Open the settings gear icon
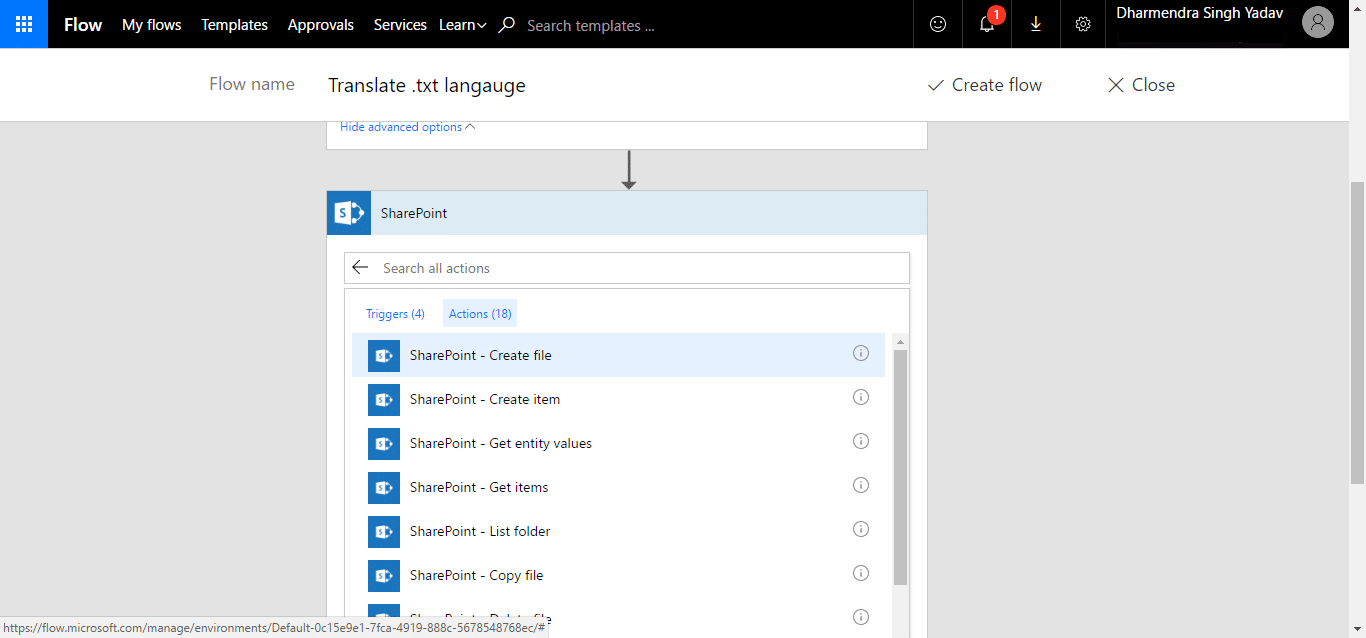Screen dimensions: 1366x638 (1083, 25)
